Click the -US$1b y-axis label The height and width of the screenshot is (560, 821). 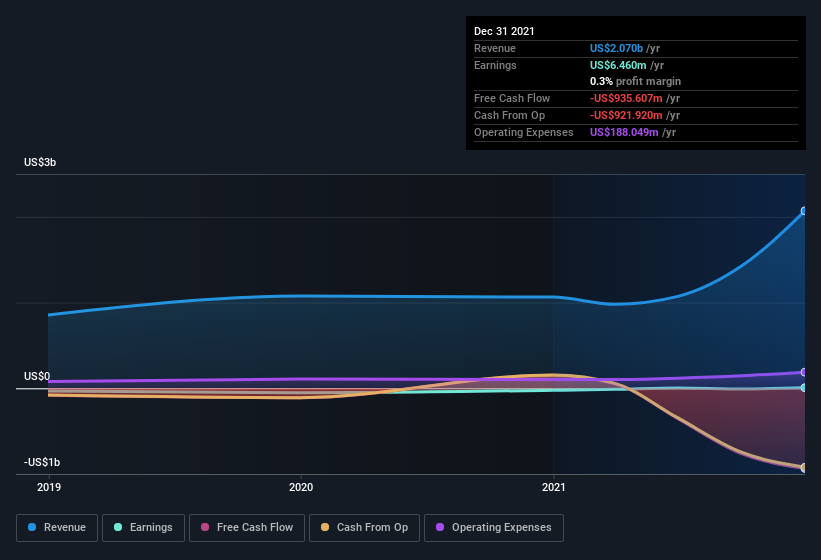pos(42,462)
